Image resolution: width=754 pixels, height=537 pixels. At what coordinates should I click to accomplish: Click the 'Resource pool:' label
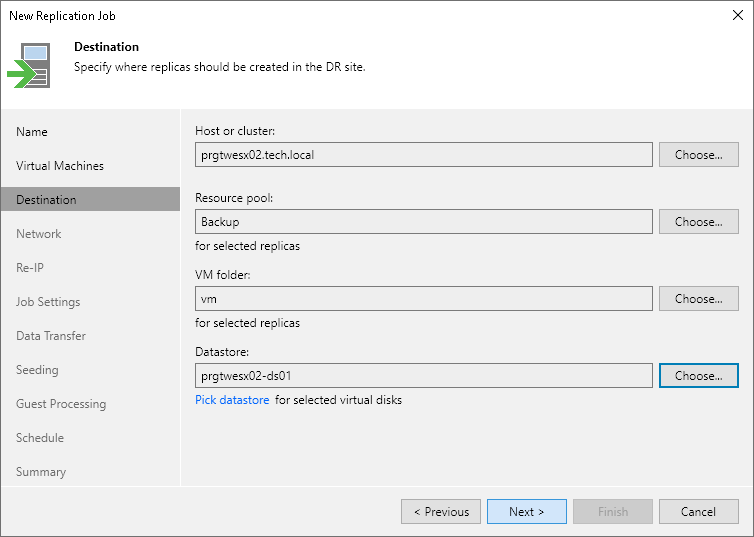coord(234,198)
